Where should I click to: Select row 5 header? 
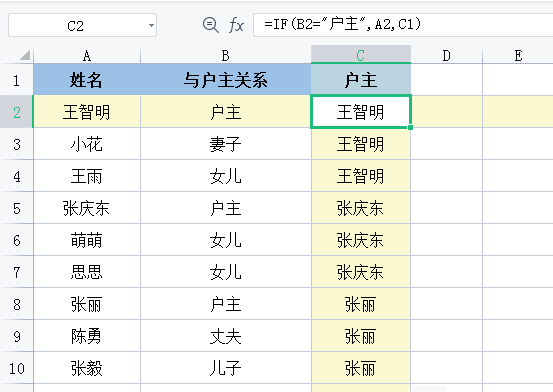coord(17,208)
